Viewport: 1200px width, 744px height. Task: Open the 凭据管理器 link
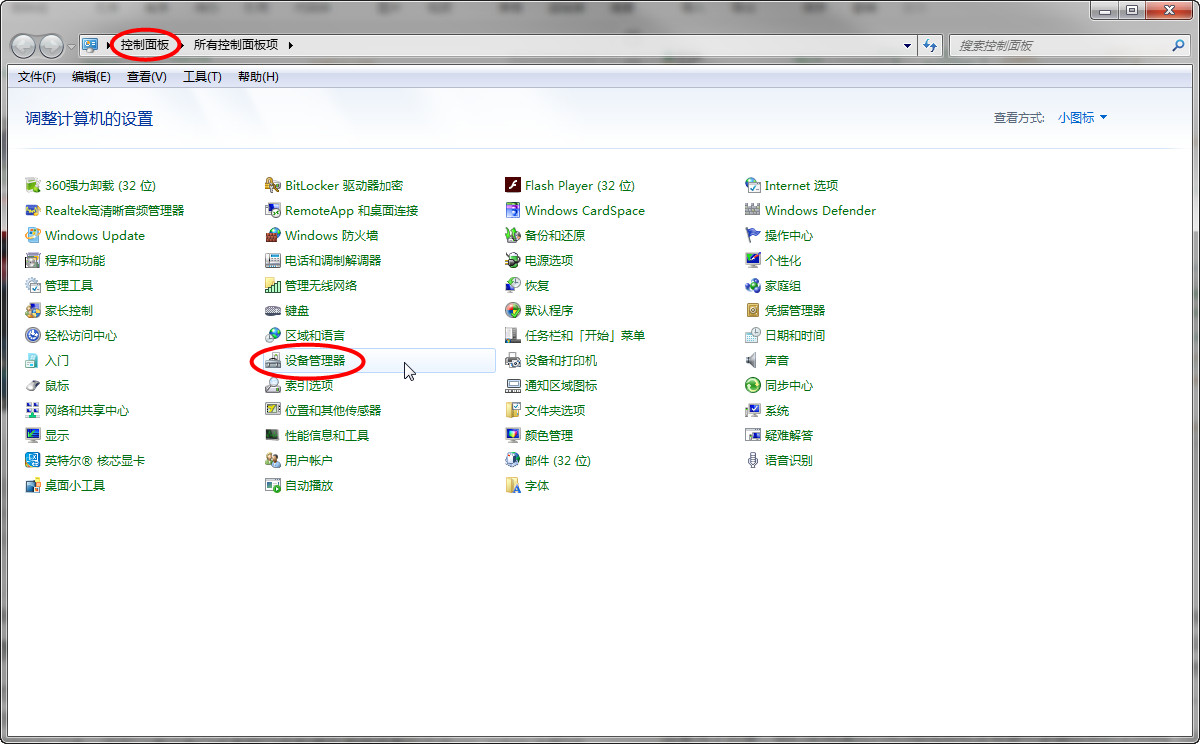[795, 310]
